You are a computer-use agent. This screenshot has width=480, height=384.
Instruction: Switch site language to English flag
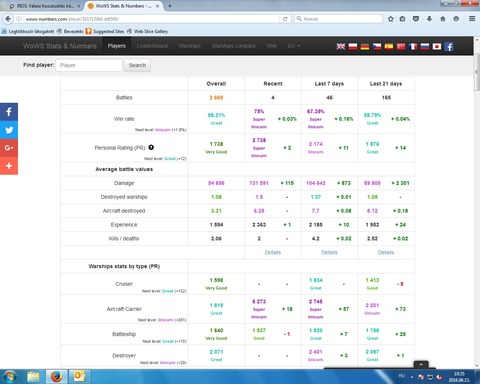point(341,46)
